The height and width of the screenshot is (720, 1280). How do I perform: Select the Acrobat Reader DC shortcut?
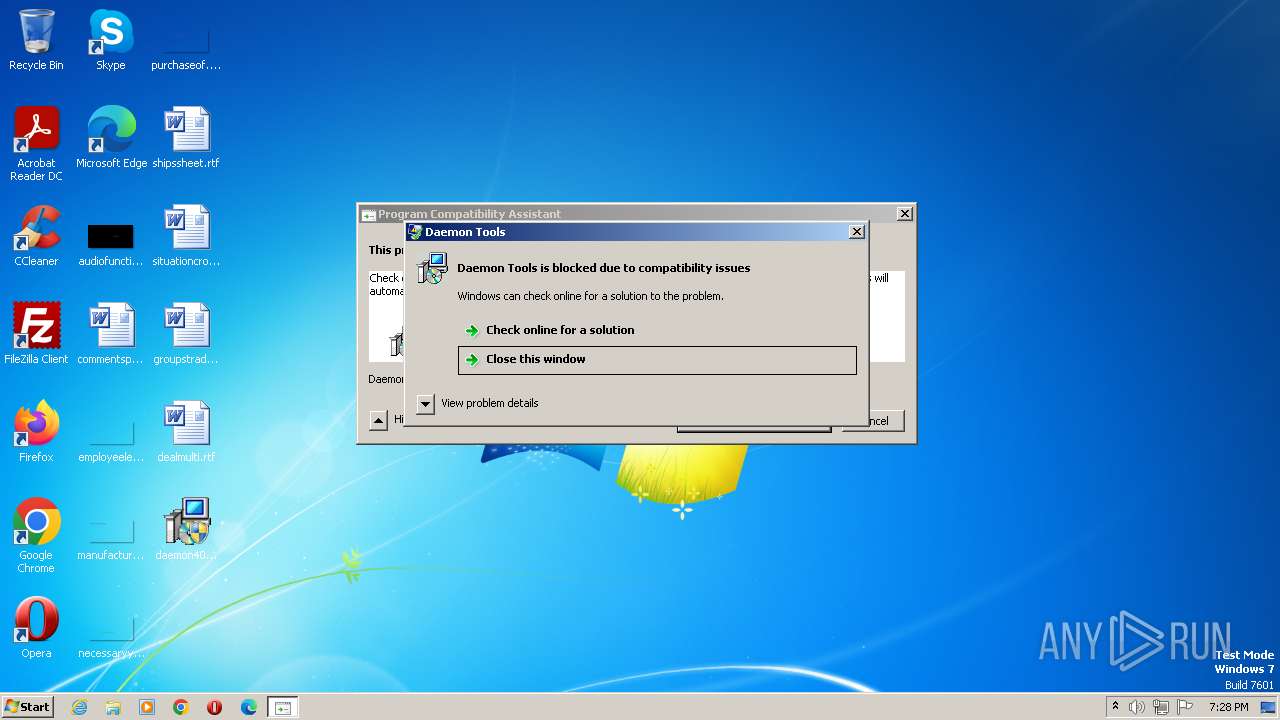pos(36,144)
